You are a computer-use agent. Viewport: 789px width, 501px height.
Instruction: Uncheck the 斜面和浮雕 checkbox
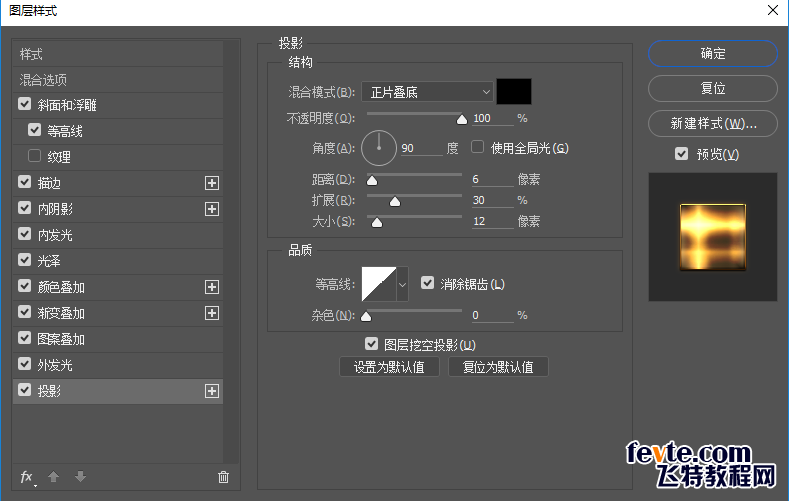pyautogui.click(x=25, y=104)
